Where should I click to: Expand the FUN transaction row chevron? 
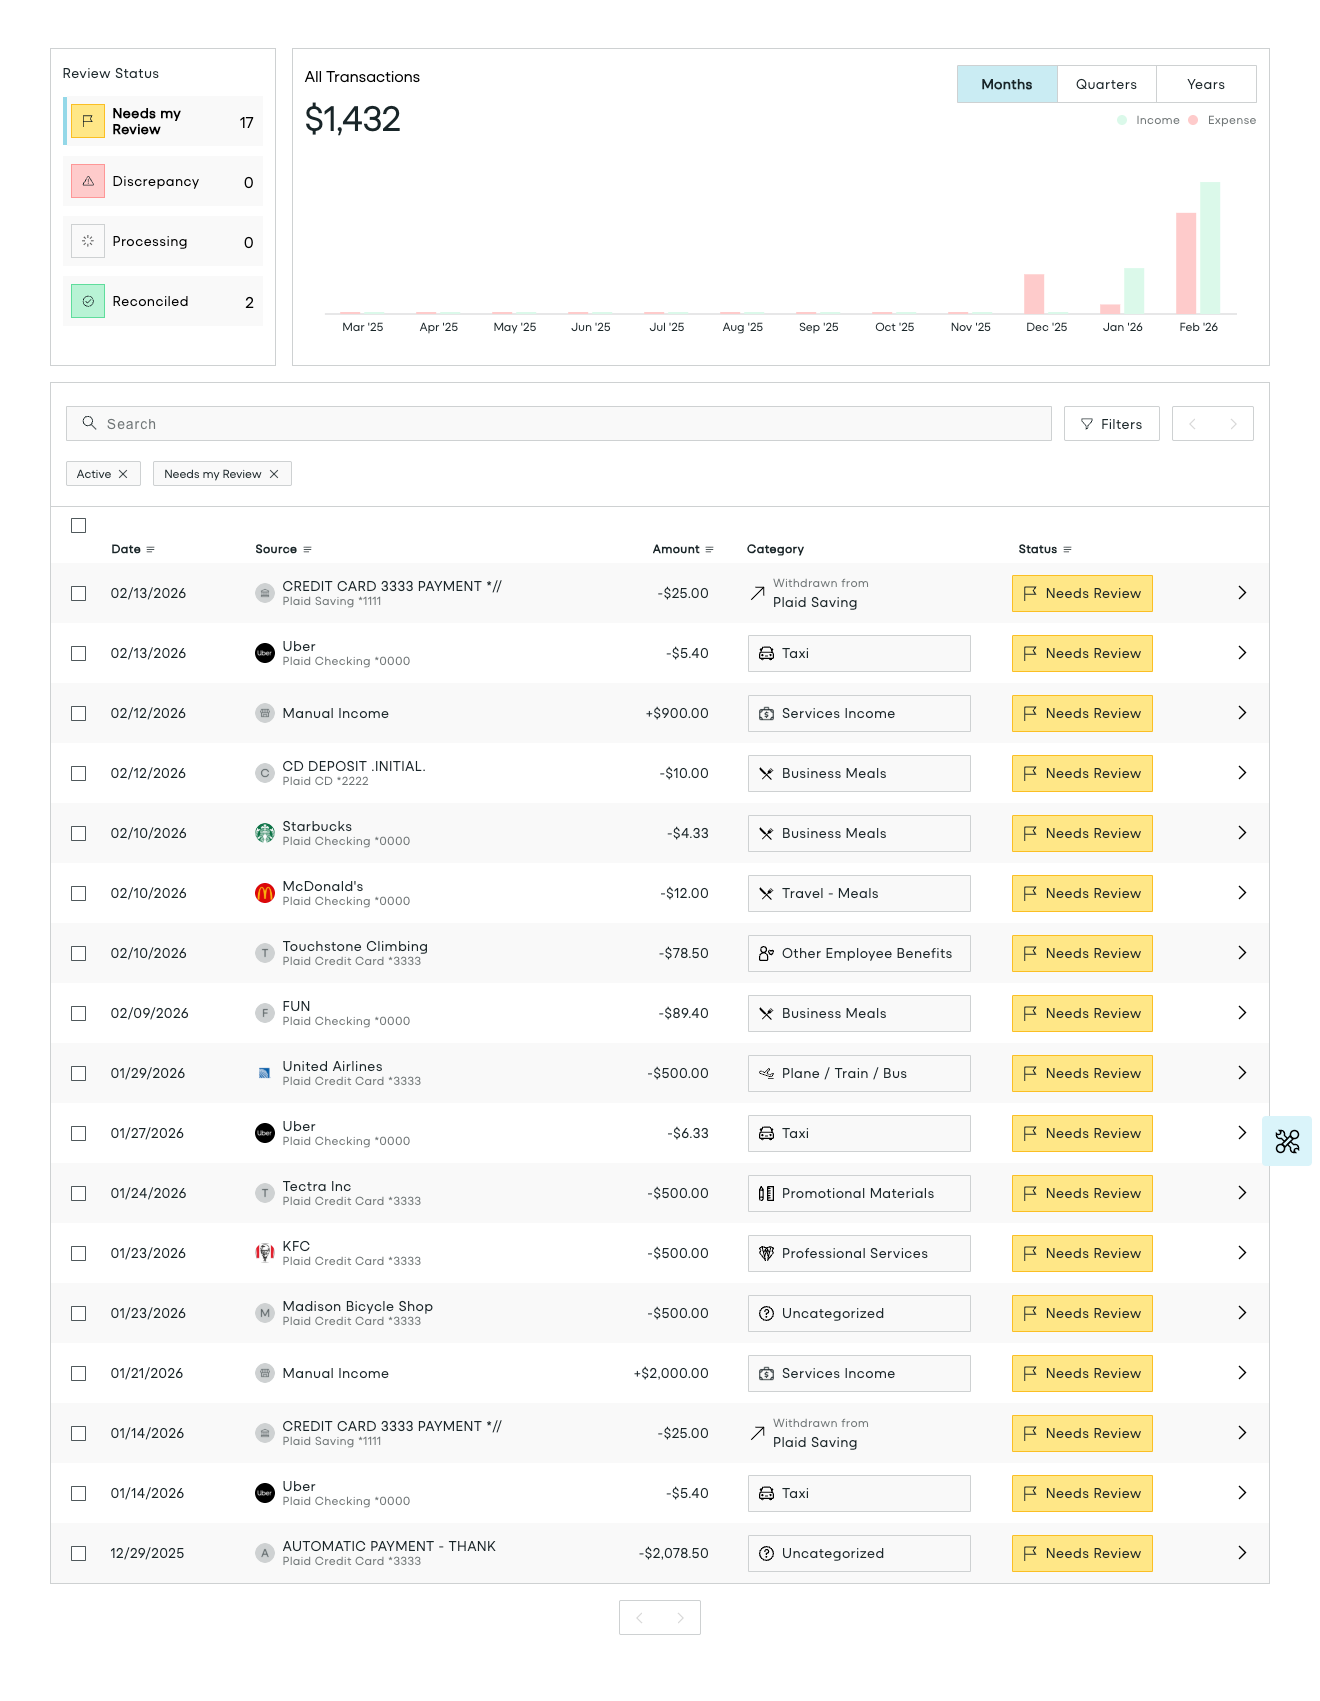(1242, 1013)
